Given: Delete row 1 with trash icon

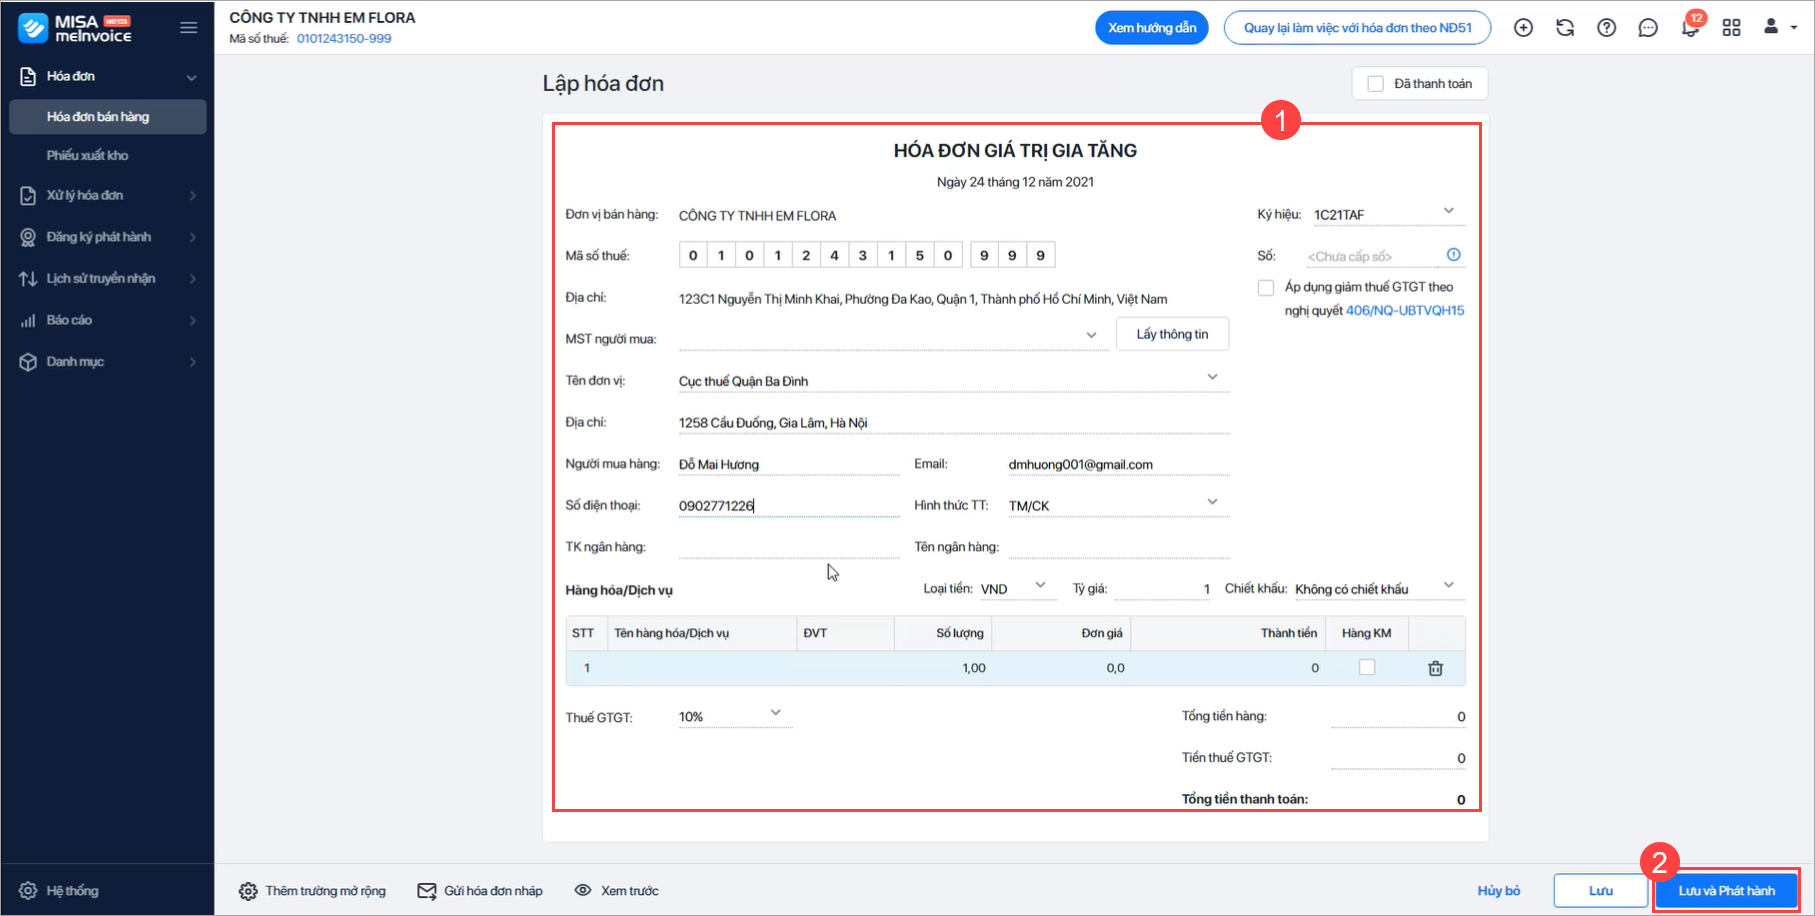Looking at the screenshot, I should point(1435,668).
